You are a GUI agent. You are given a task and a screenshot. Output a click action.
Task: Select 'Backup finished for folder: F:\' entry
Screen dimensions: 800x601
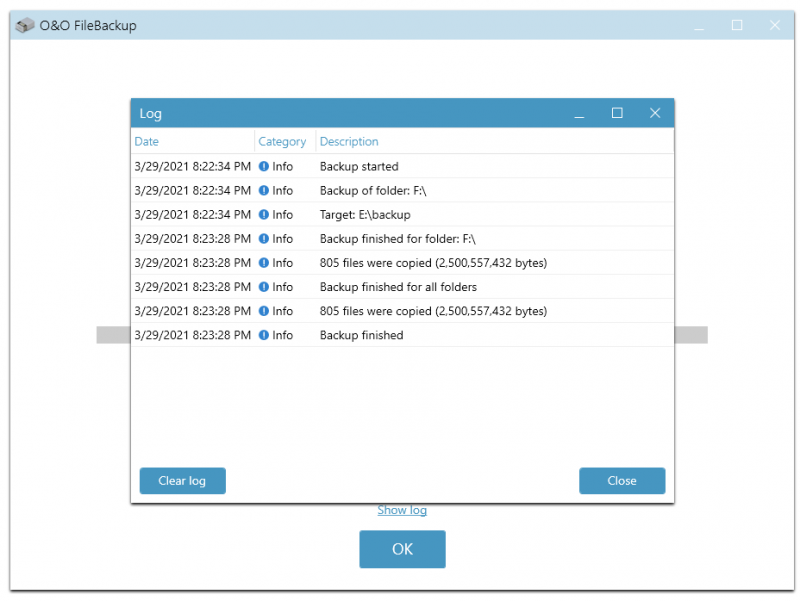[402, 238]
